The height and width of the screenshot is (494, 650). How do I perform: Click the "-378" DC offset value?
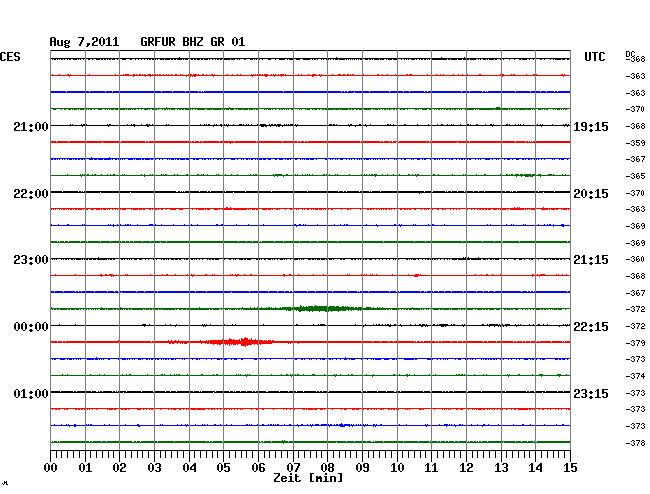point(635,443)
